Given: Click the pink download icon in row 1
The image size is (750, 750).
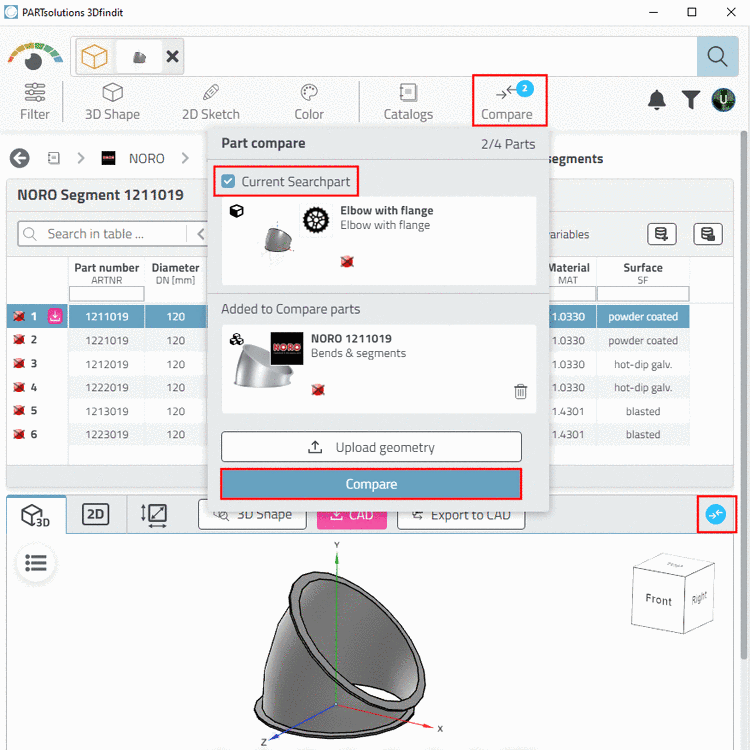Looking at the screenshot, I should [x=55, y=316].
